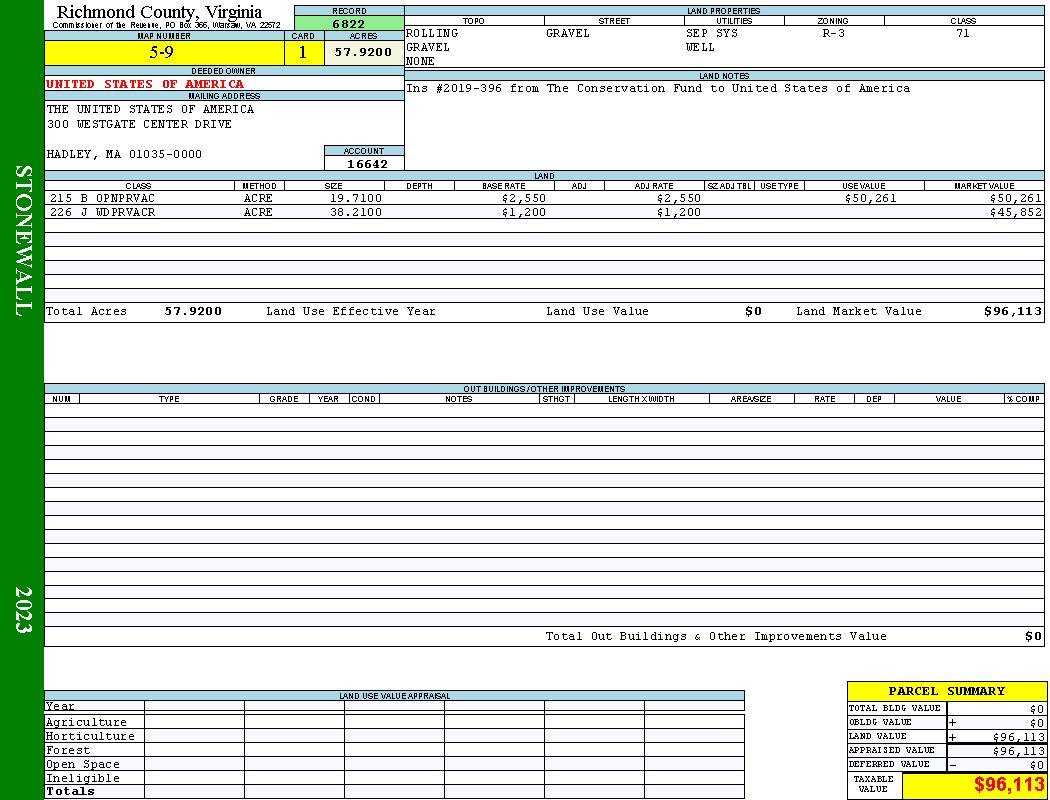This screenshot has width=1050, height=800.
Task: Click the card number 1 cell
Action: point(303,52)
